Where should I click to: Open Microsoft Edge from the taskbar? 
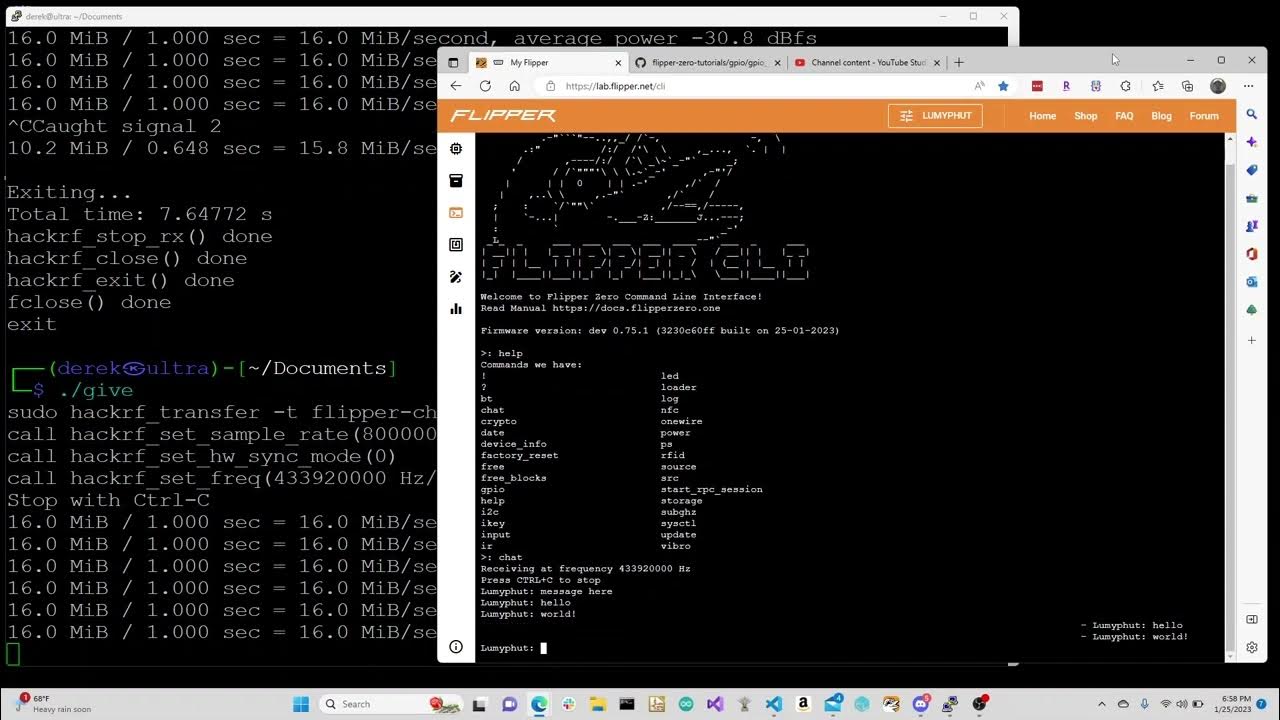tap(539, 704)
